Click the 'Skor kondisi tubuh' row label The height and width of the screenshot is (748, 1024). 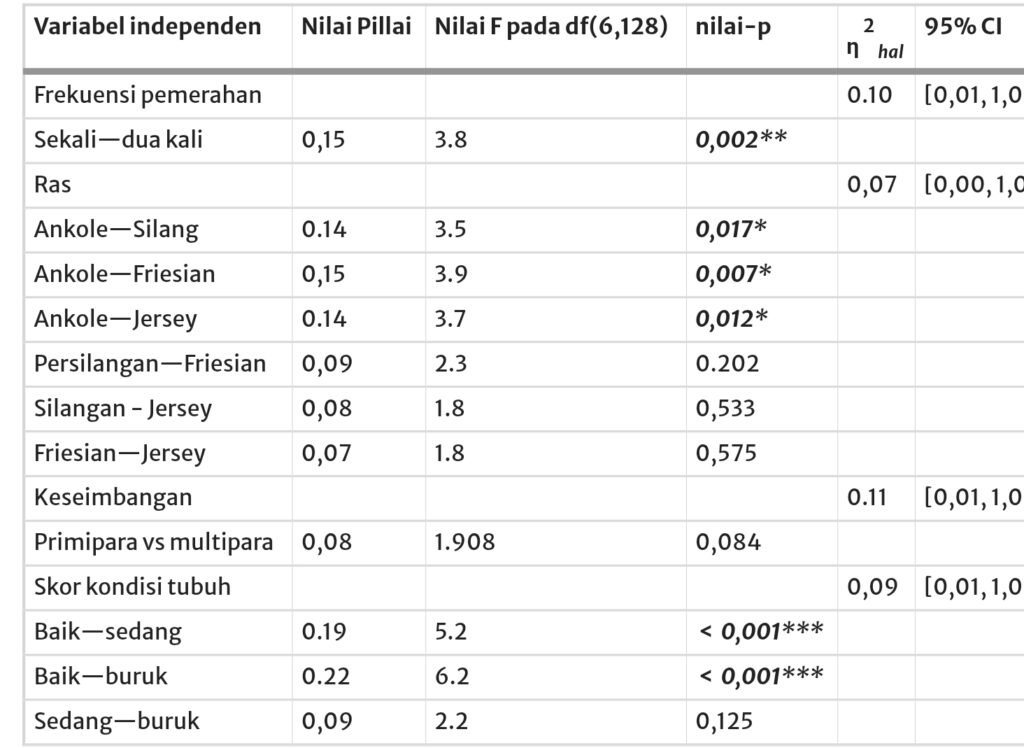(x=132, y=587)
